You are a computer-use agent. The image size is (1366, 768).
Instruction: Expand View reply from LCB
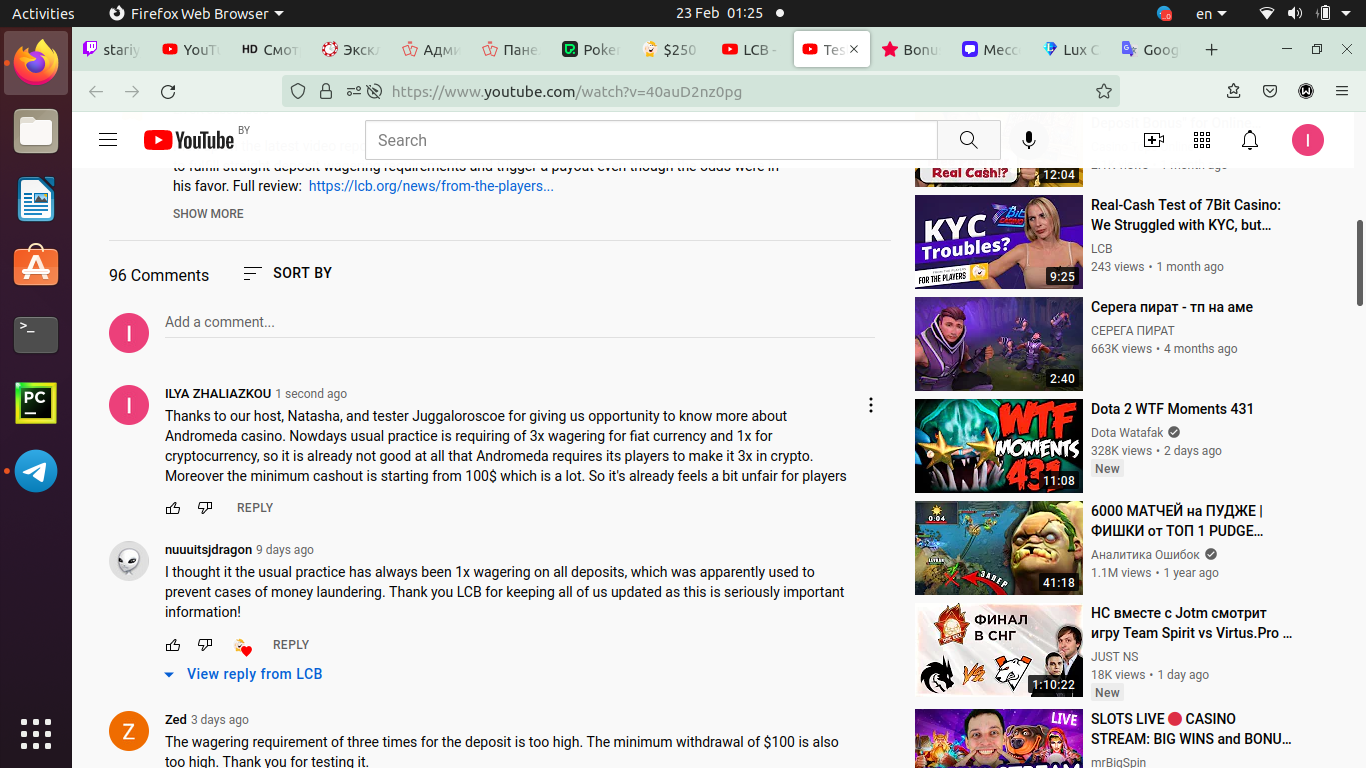(x=244, y=674)
